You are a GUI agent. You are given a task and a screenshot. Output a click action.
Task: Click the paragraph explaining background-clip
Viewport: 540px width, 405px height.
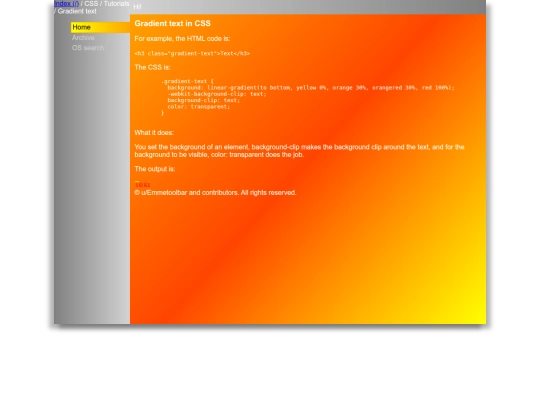point(299,151)
